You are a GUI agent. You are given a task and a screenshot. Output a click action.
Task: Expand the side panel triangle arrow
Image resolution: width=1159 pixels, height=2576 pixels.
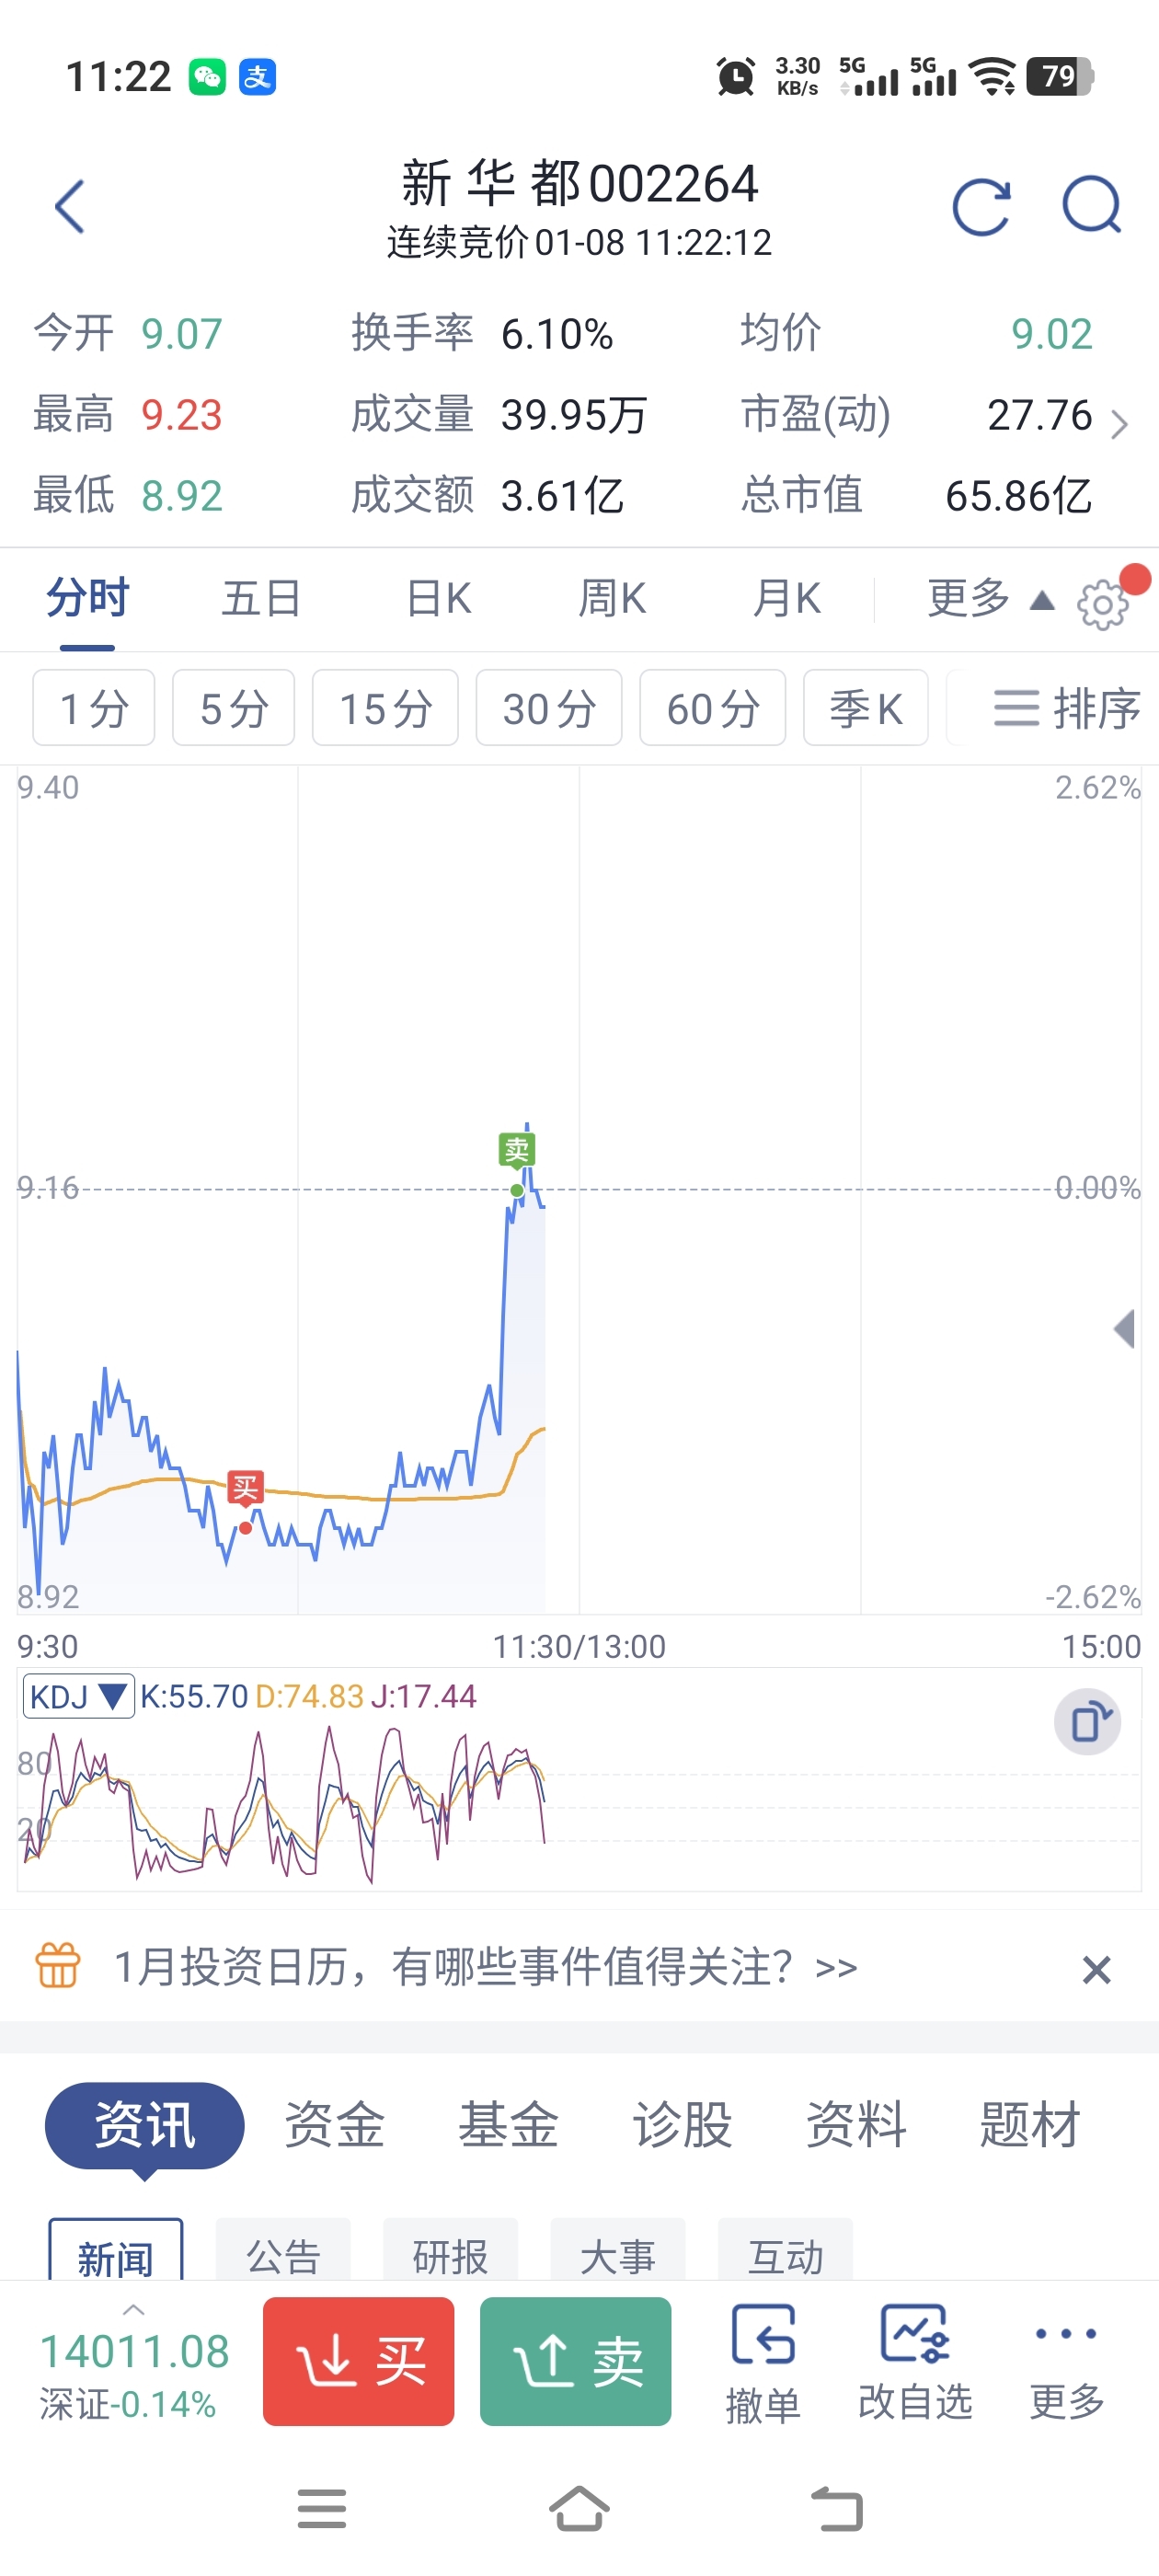point(1125,1328)
